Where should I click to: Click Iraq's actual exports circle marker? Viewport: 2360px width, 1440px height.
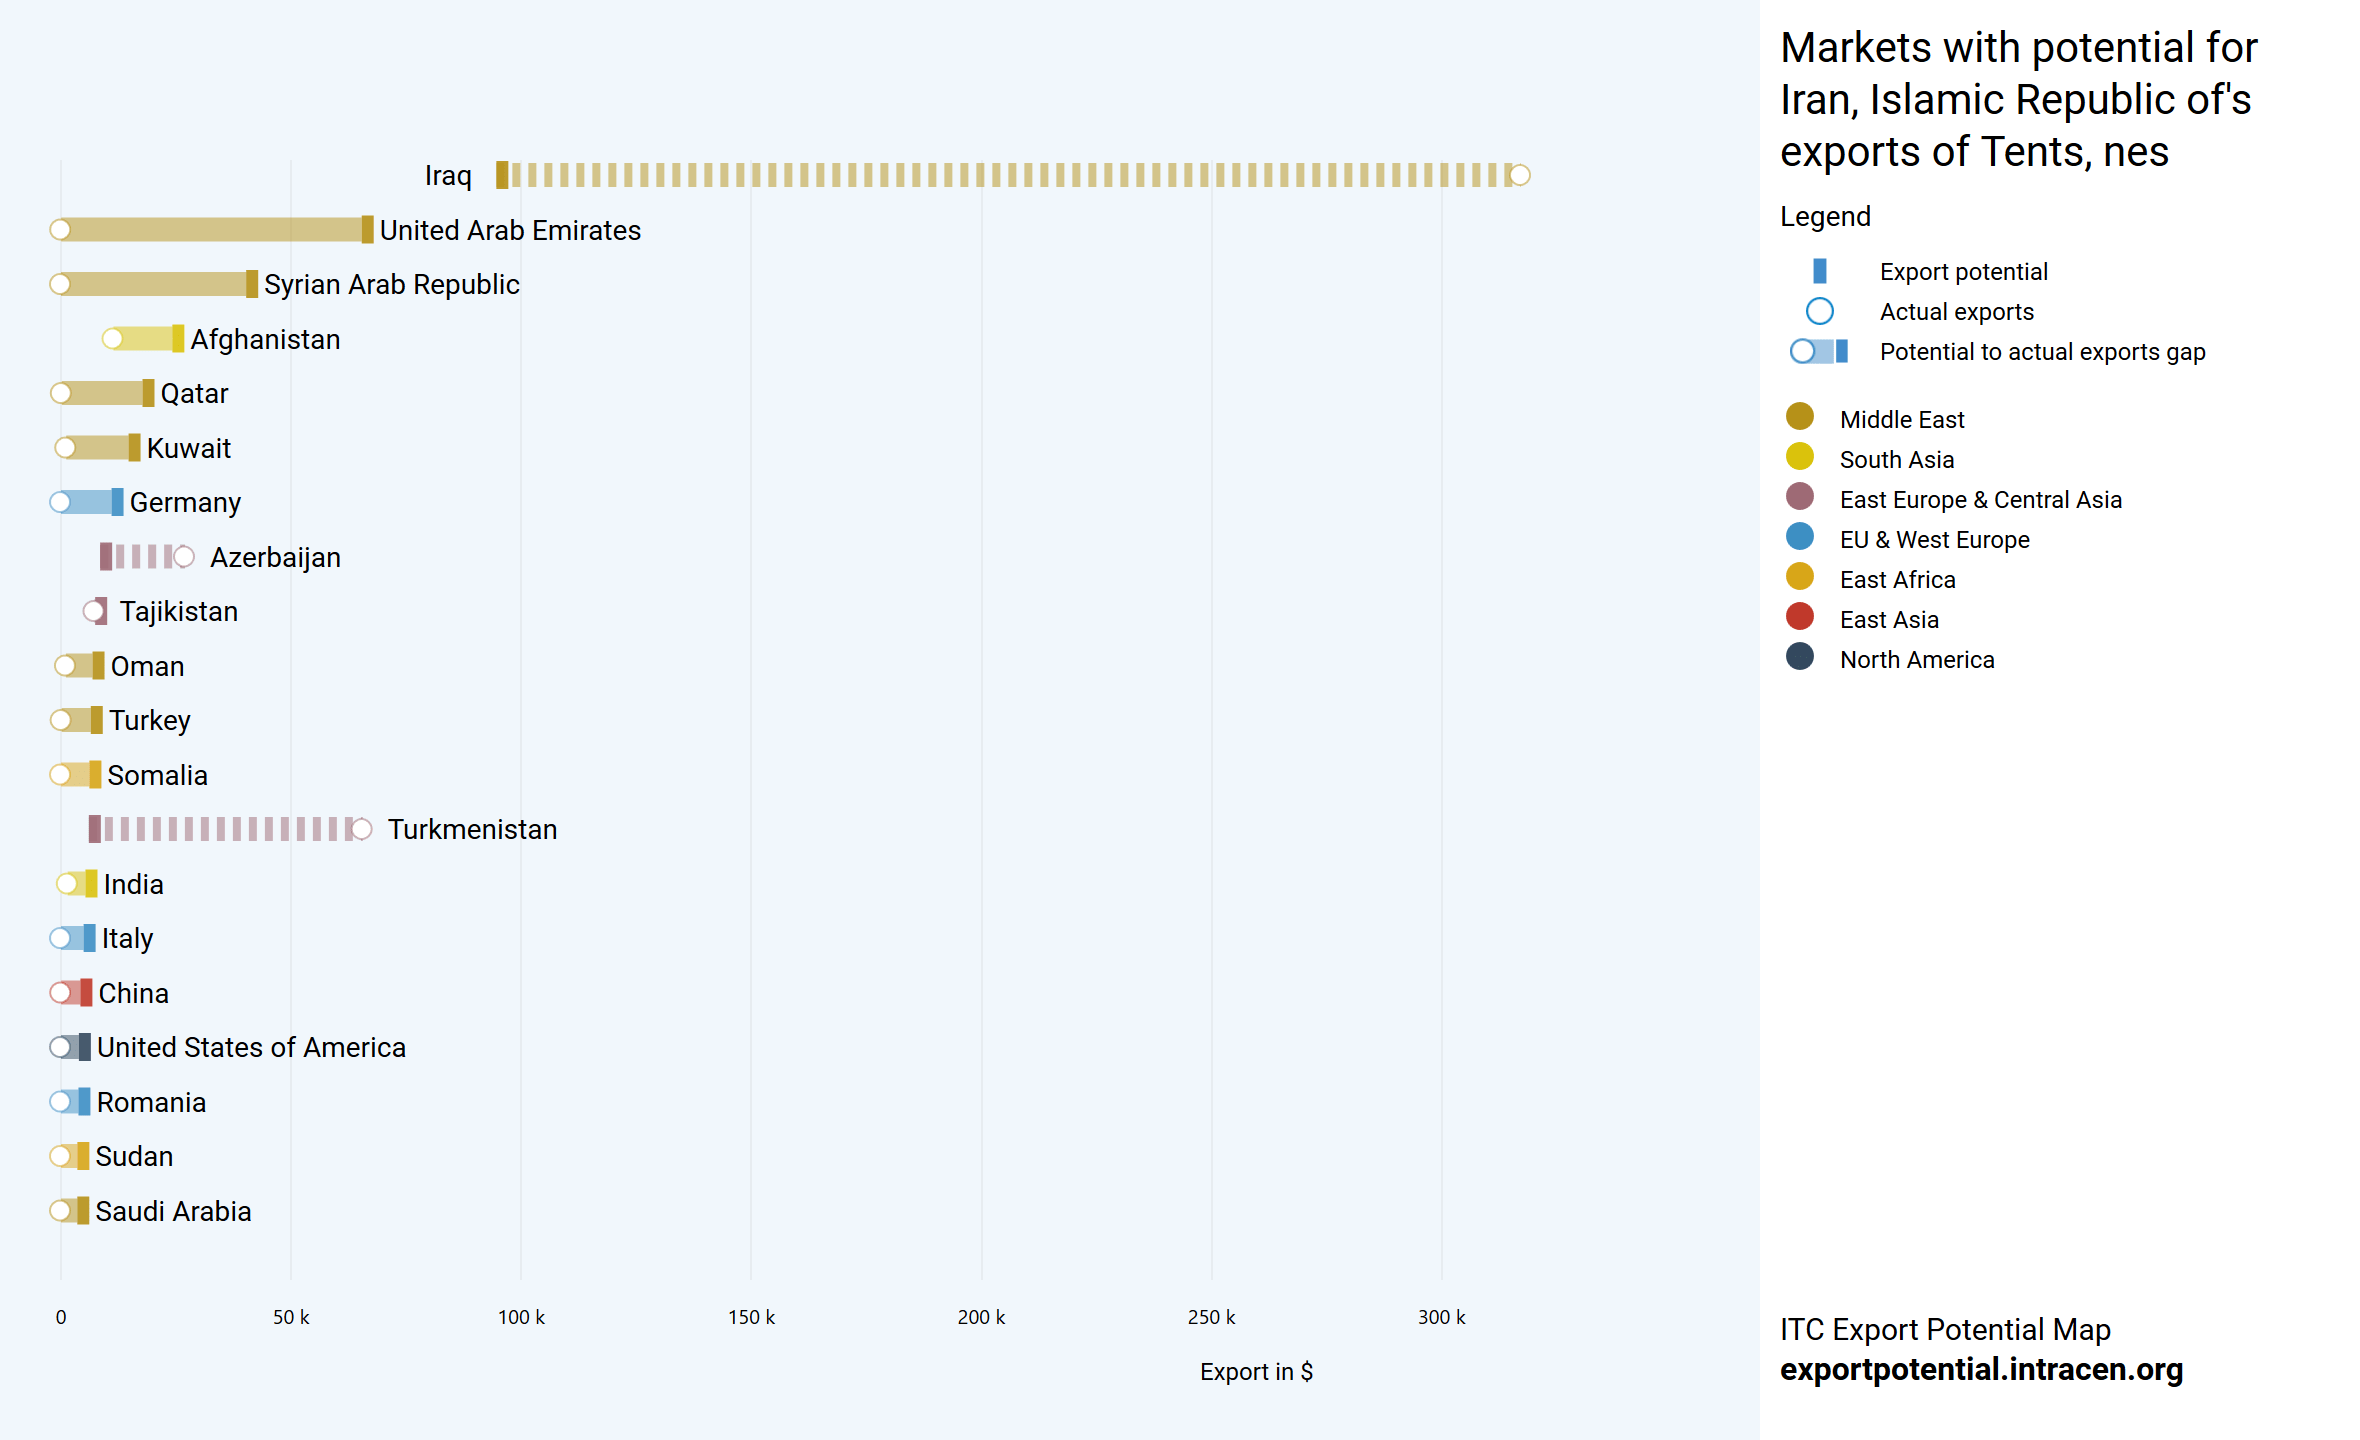1519,175
